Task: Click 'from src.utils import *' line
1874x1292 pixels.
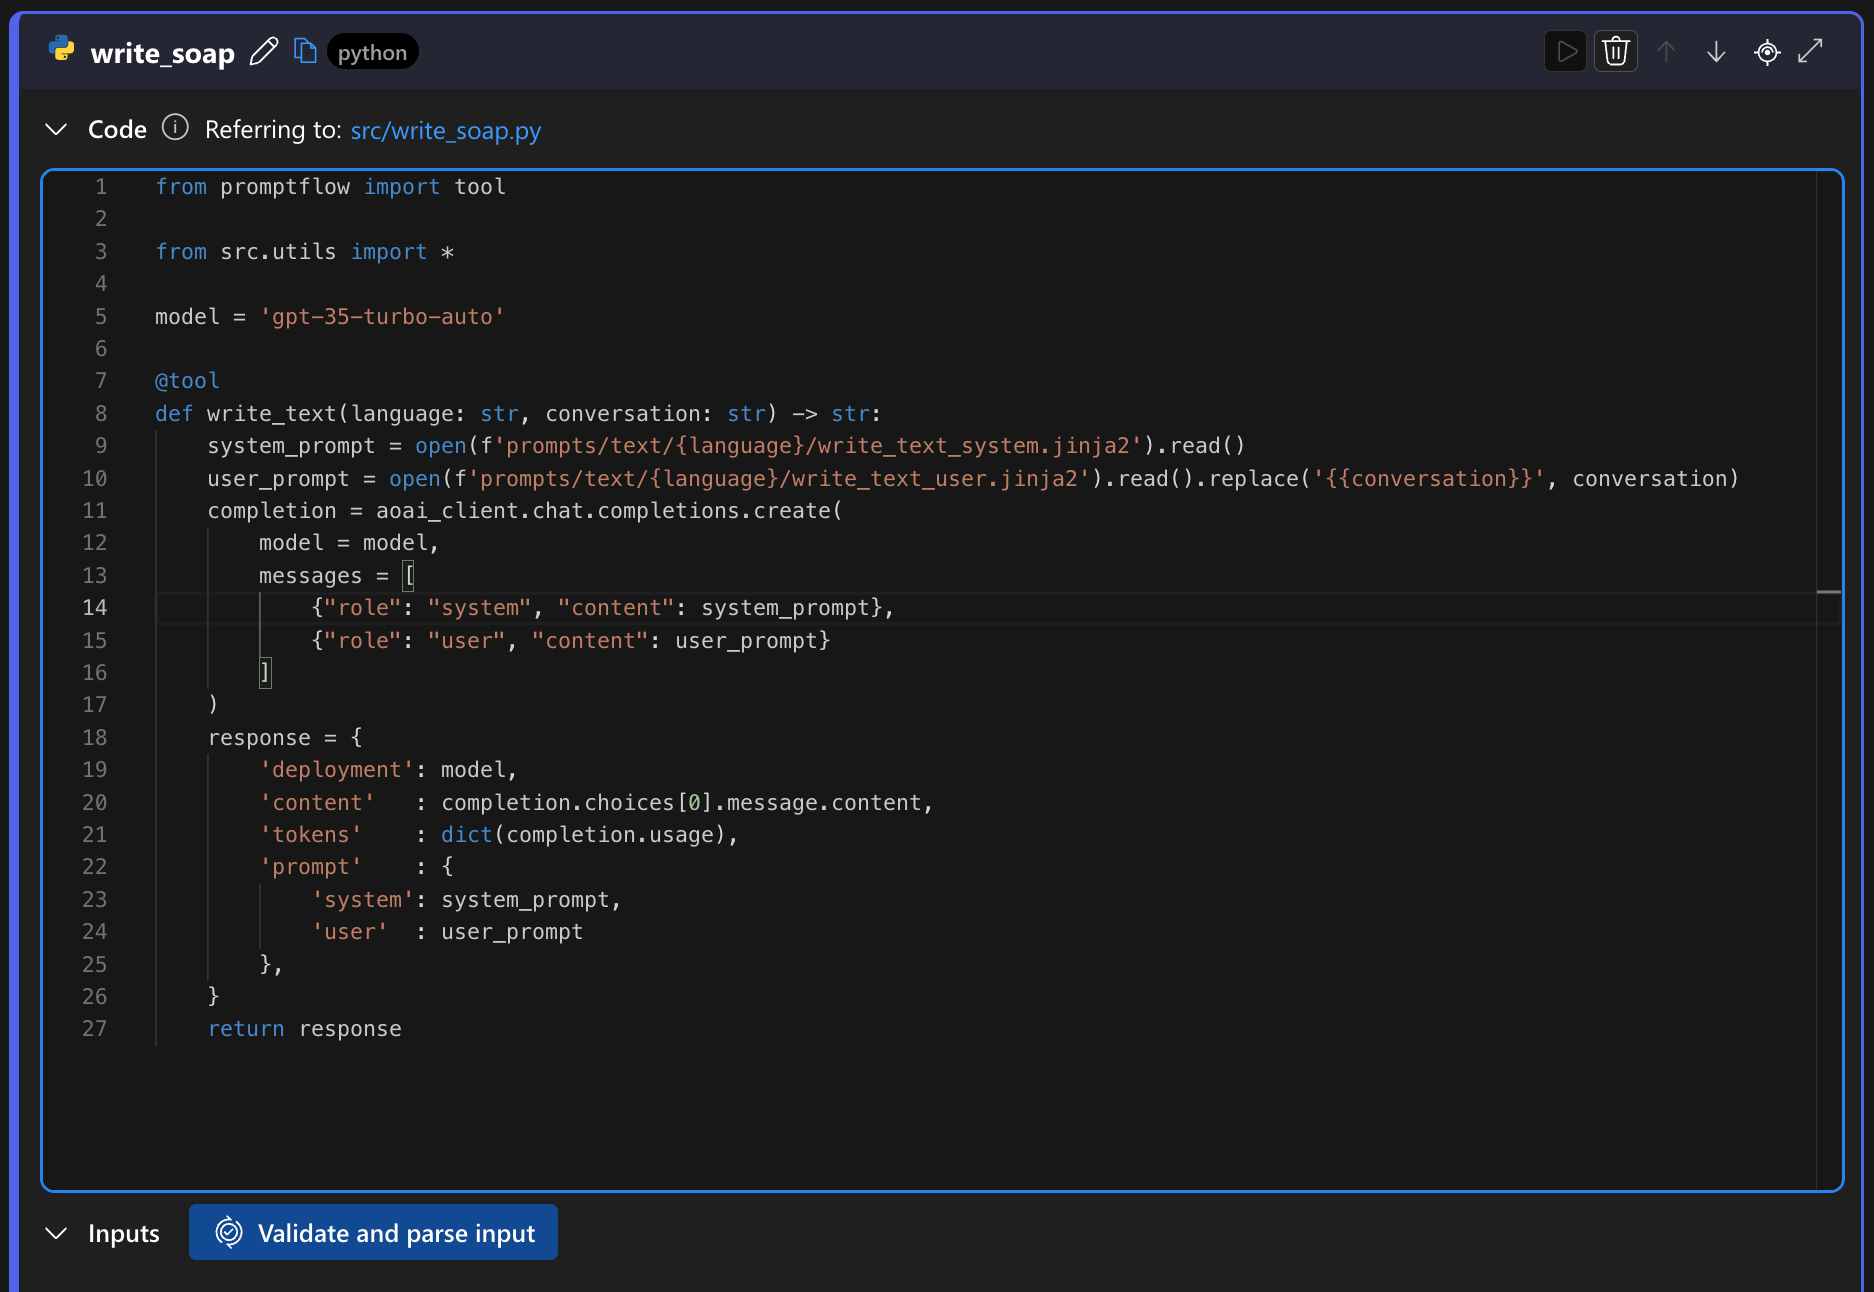Action: coord(305,252)
